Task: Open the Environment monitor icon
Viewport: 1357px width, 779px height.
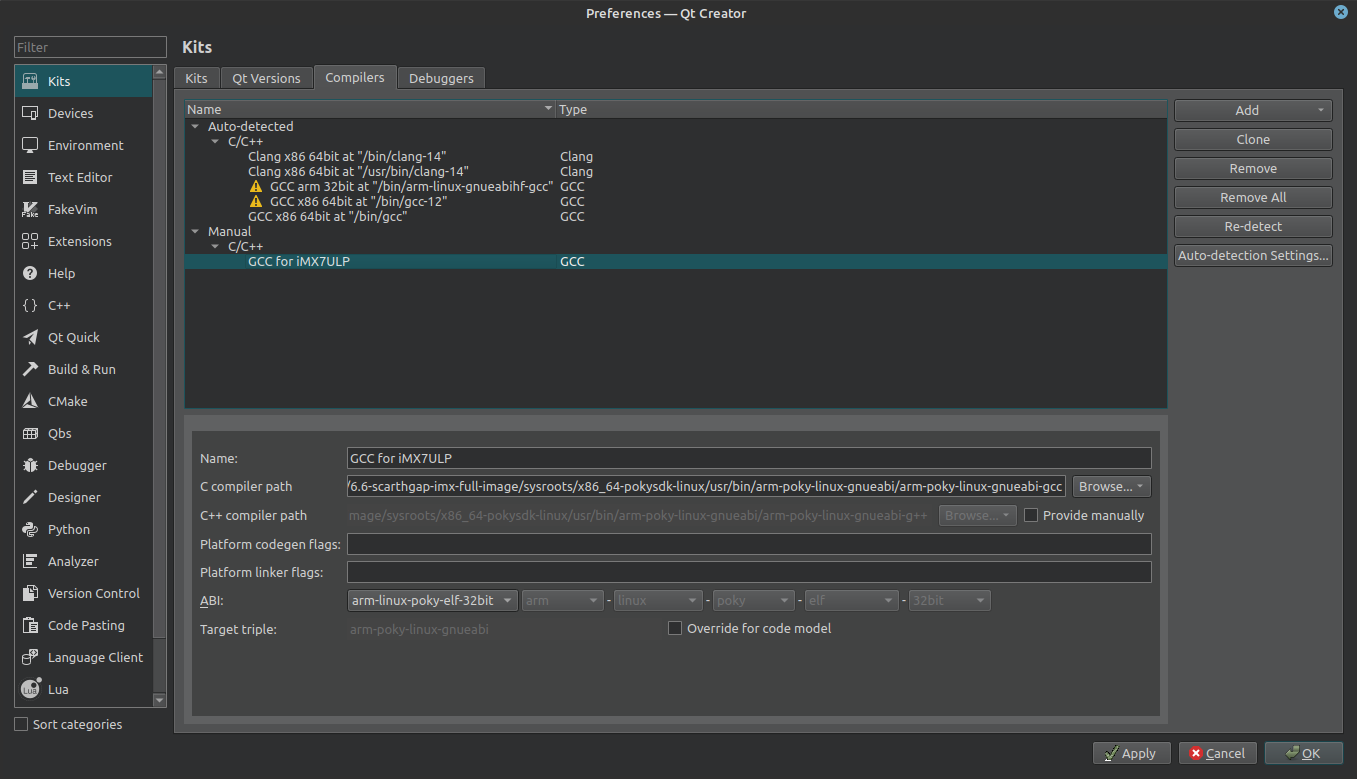Action: click(30, 145)
